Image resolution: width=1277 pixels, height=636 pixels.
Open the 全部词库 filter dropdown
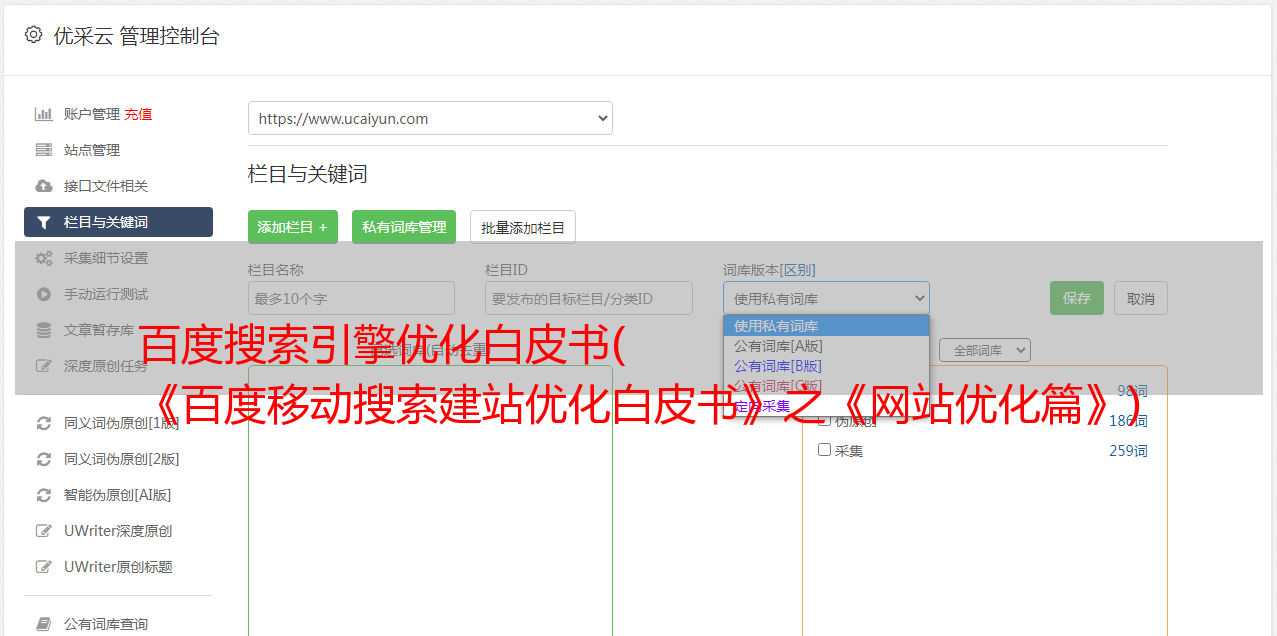click(x=984, y=350)
